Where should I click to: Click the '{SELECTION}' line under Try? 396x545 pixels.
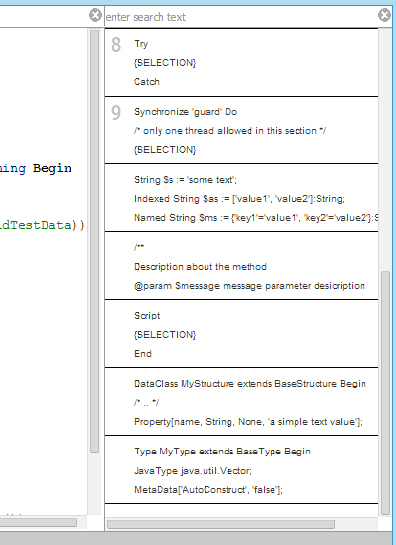(165, 63)
